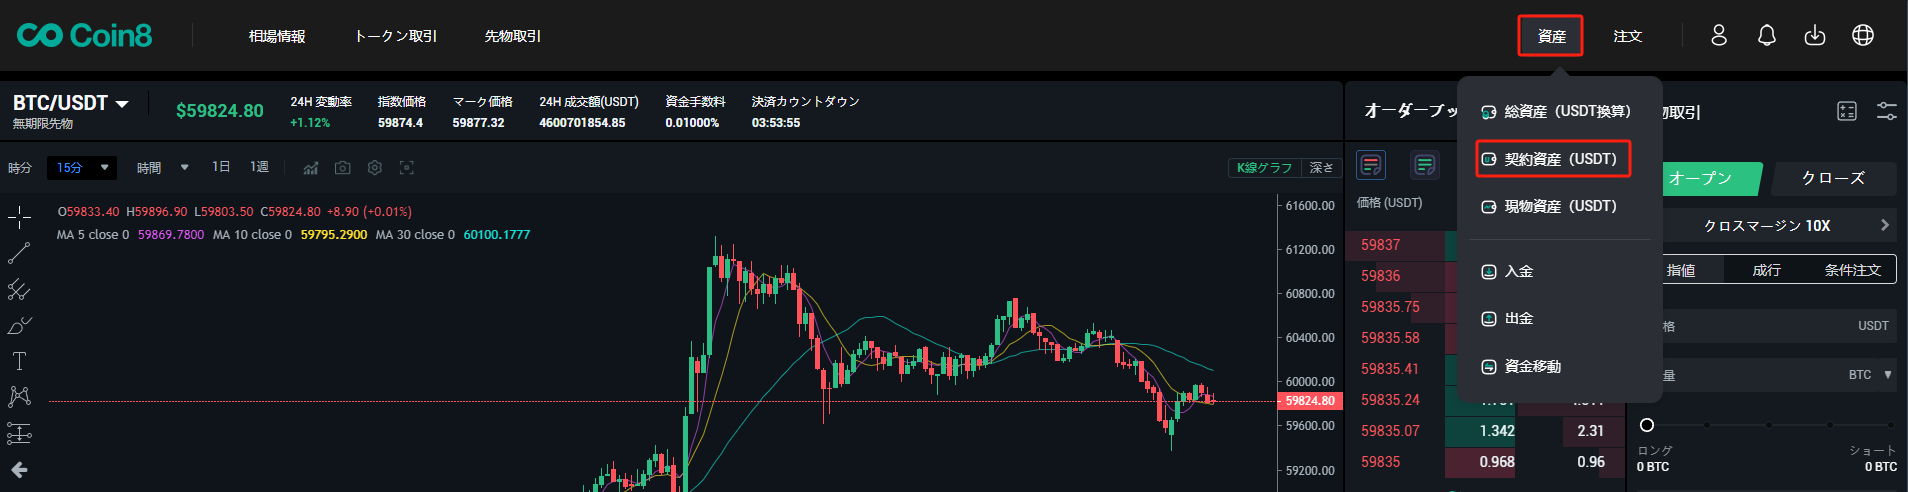Screen dimensions: 1908x492
Task: Expand the BTC/USDT pair dropdown
Action: (x=122, y=104)
